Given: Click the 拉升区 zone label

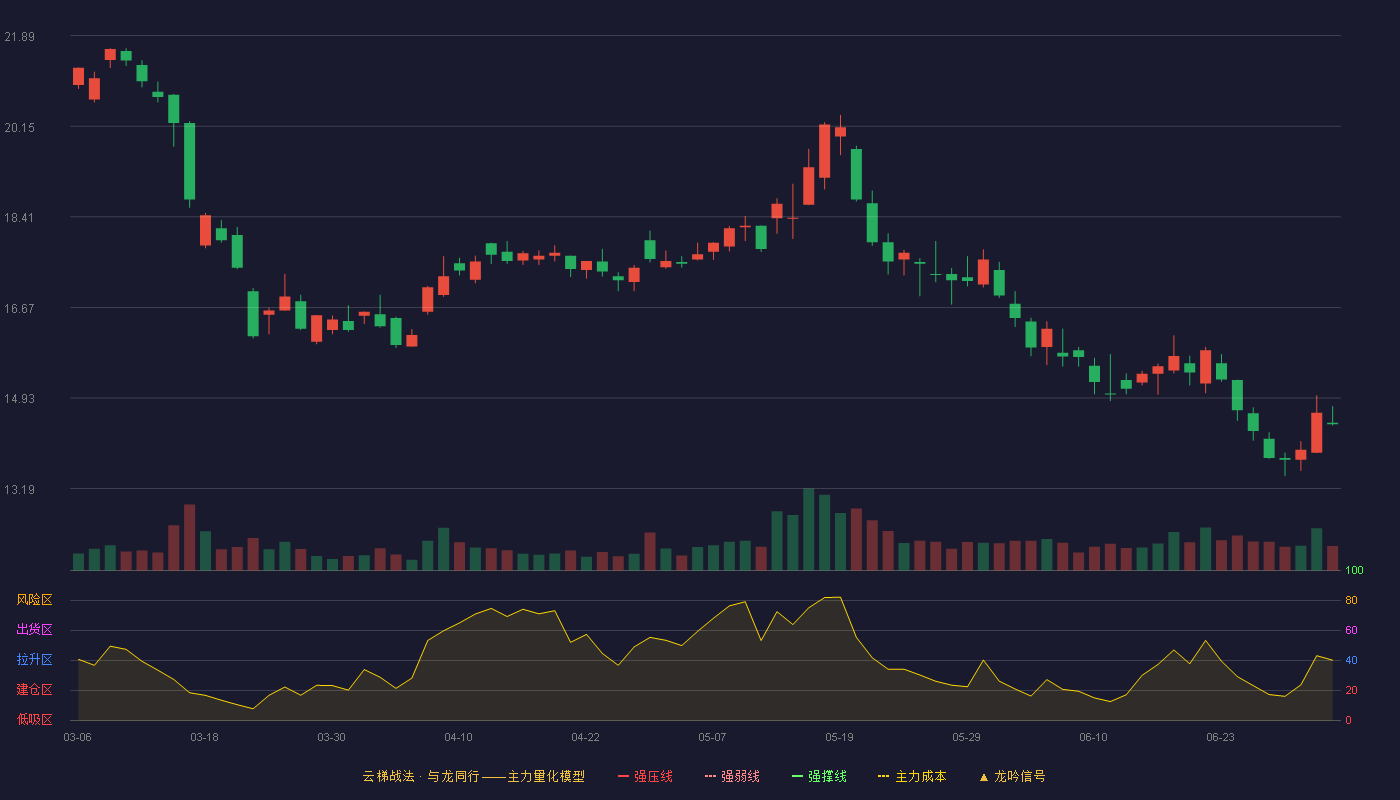Looking at the screenshot, I should [34, 660].
